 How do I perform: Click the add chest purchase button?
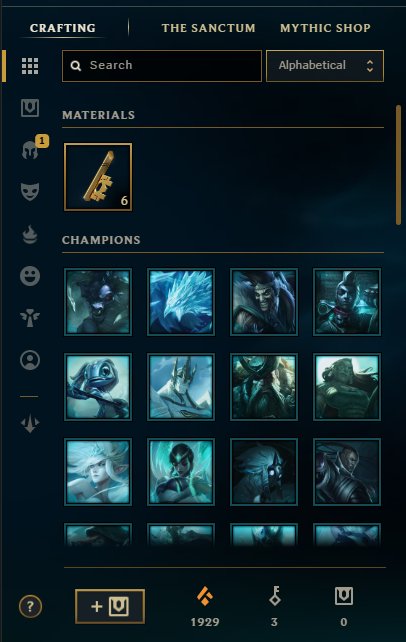click(110, 606)
